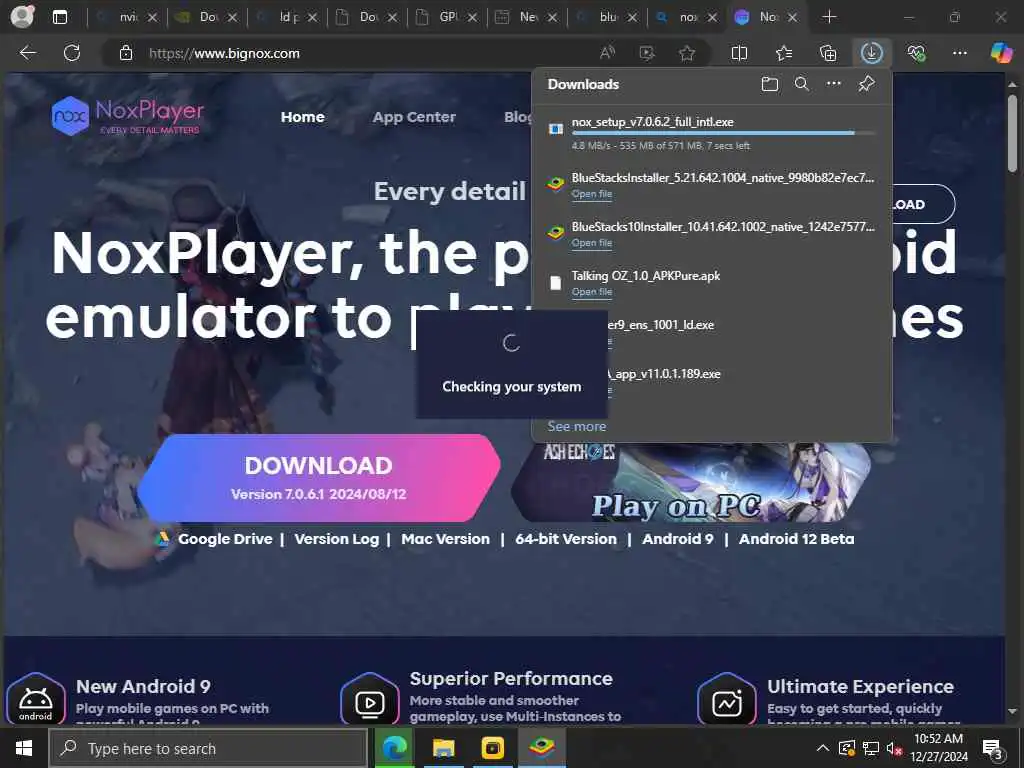
Task: Click the page vertical scrollbar
Action: coord(1012,133)
